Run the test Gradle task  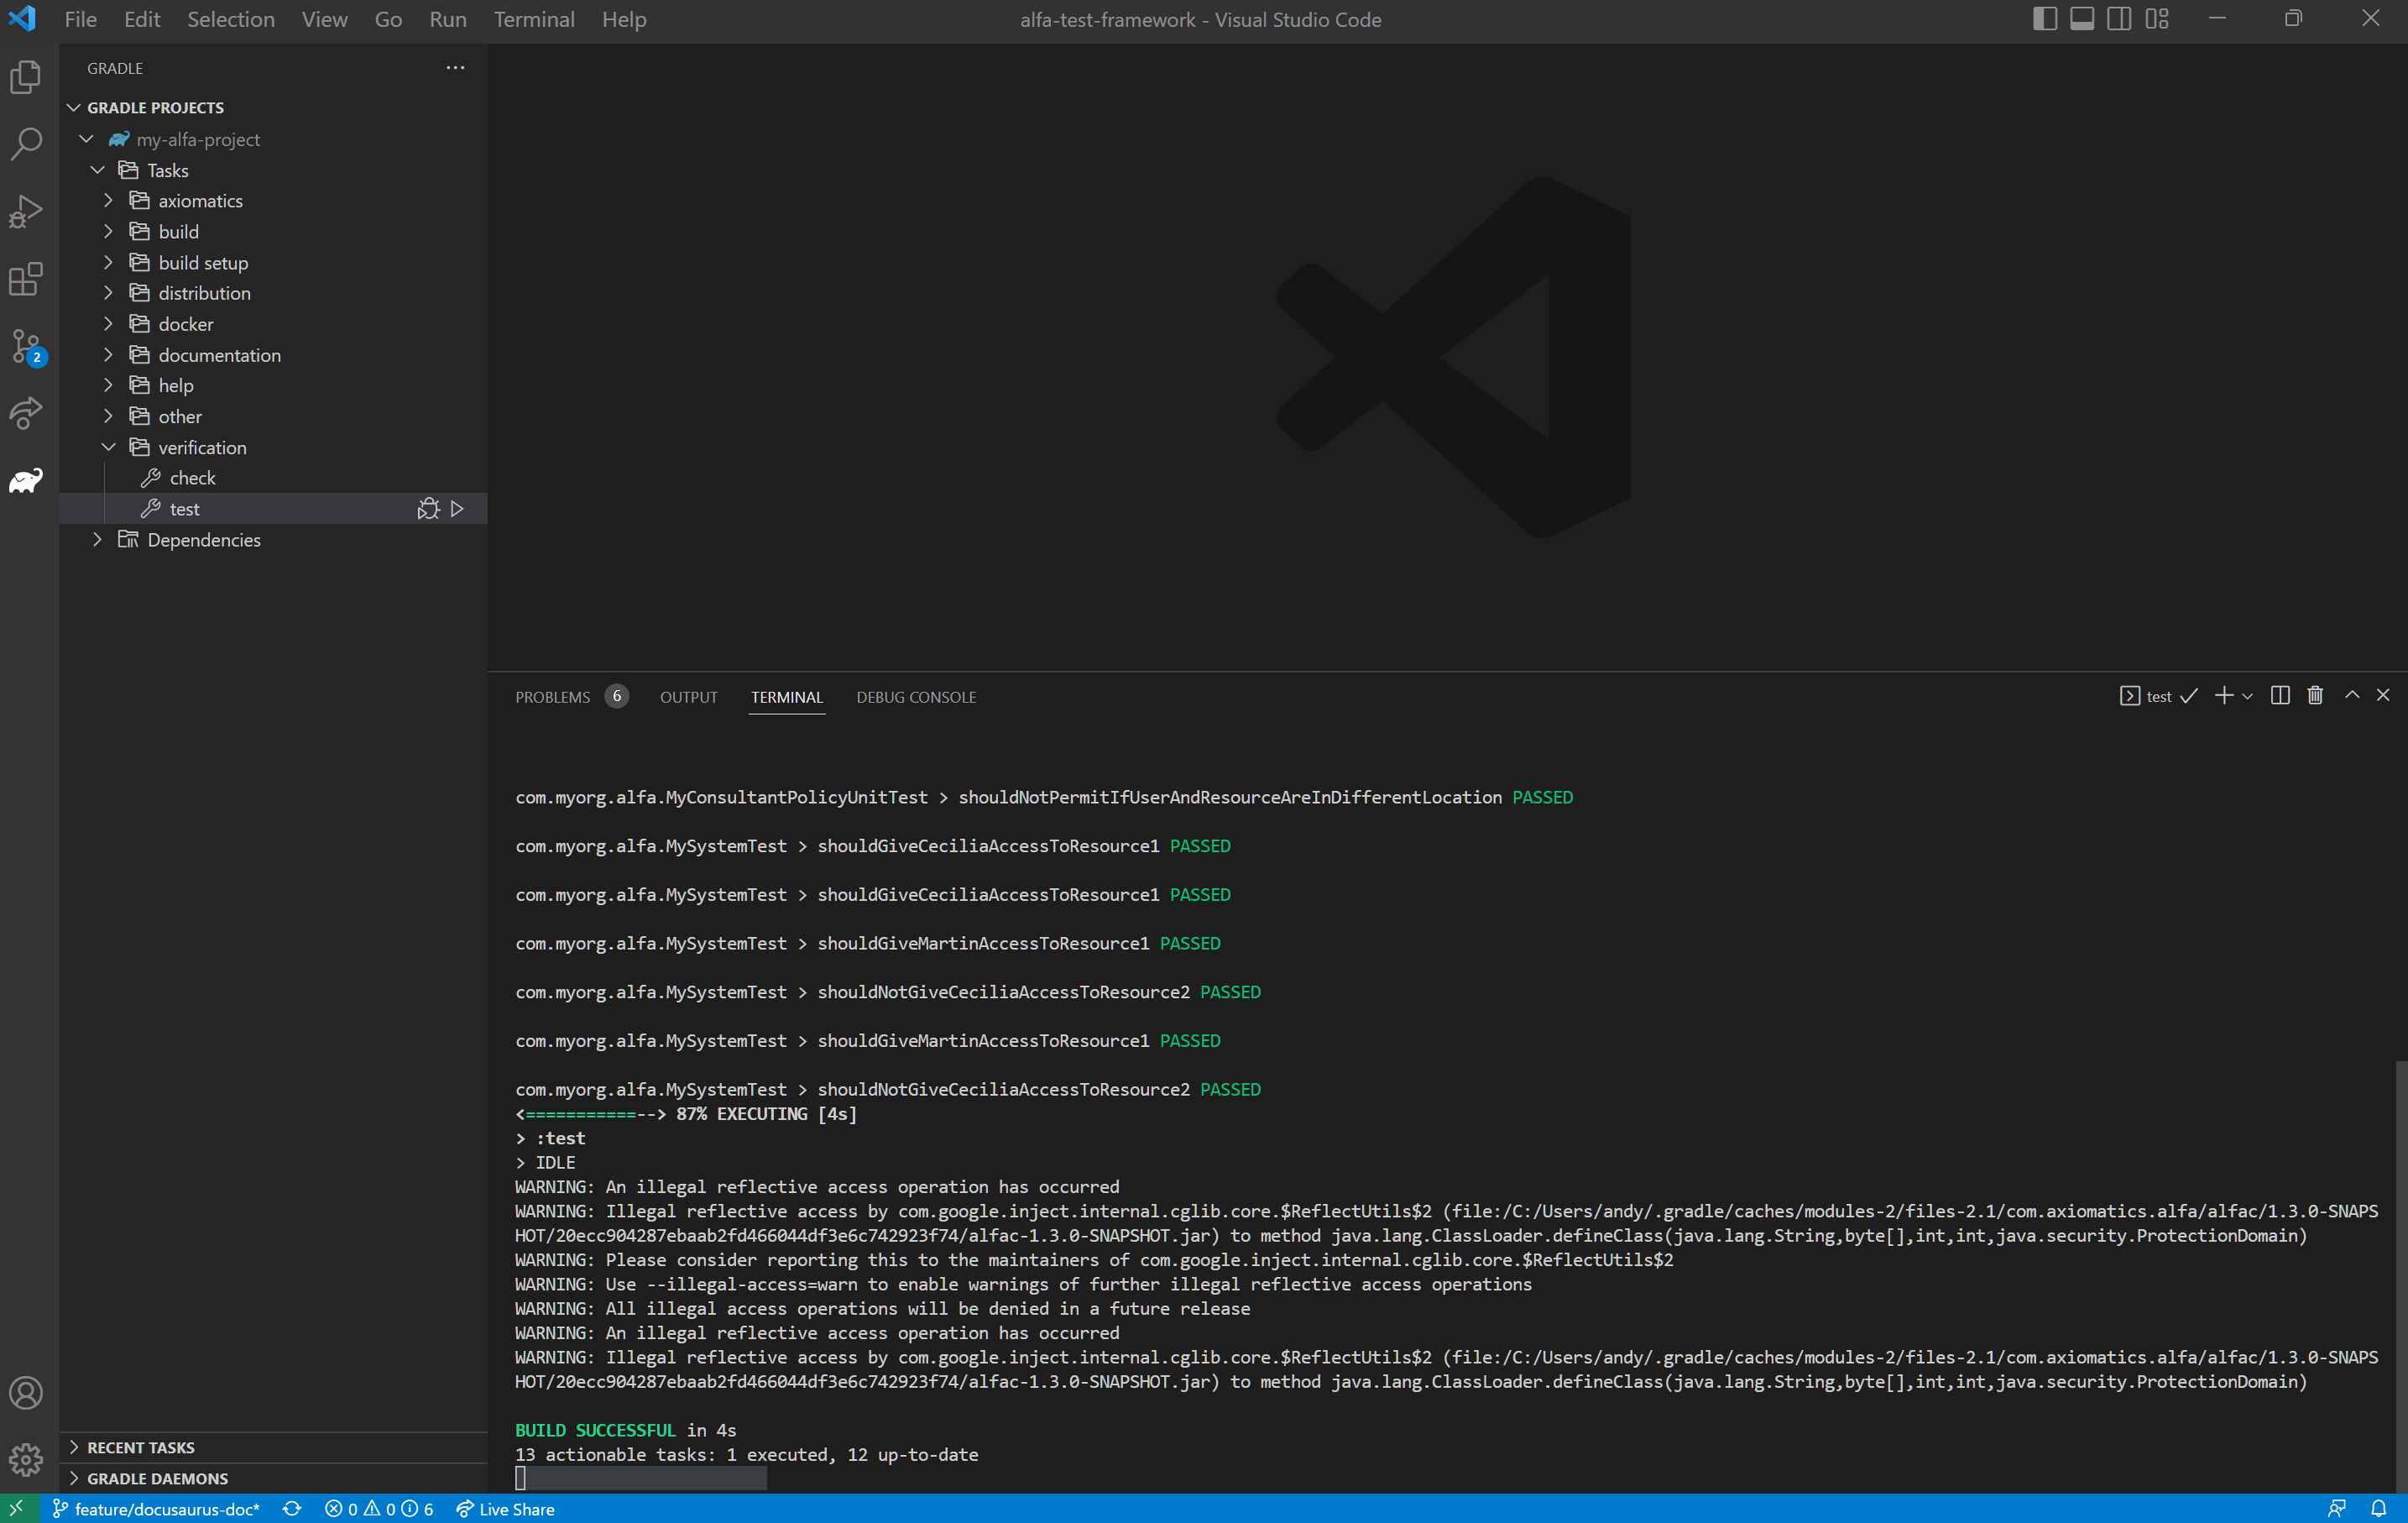(x=457, y=508)
